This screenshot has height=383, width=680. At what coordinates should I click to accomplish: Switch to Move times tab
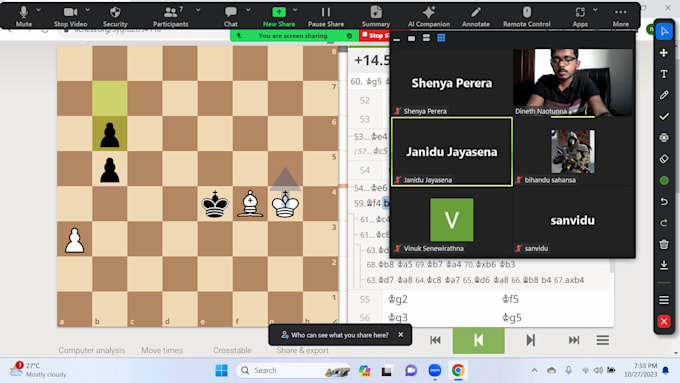pyautogui.click(x=162, y=350)
